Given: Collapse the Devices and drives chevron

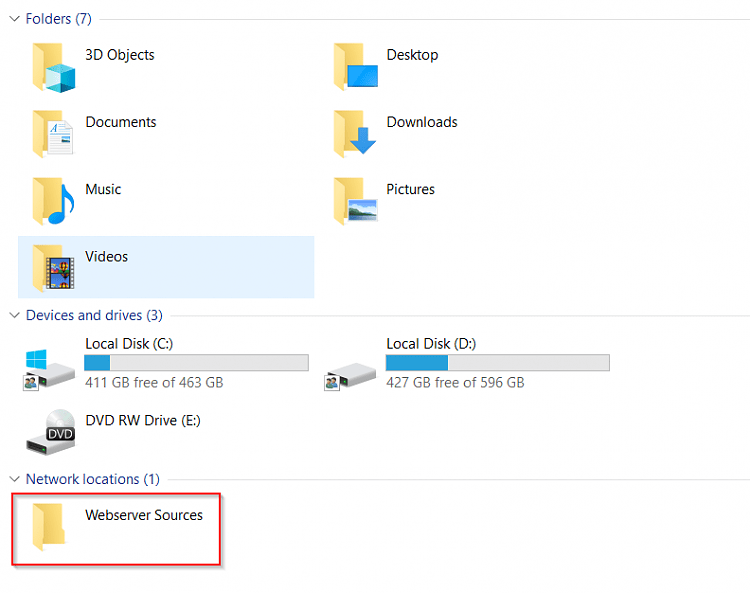Looking at the screenshot, I should [x=15, y=315].
